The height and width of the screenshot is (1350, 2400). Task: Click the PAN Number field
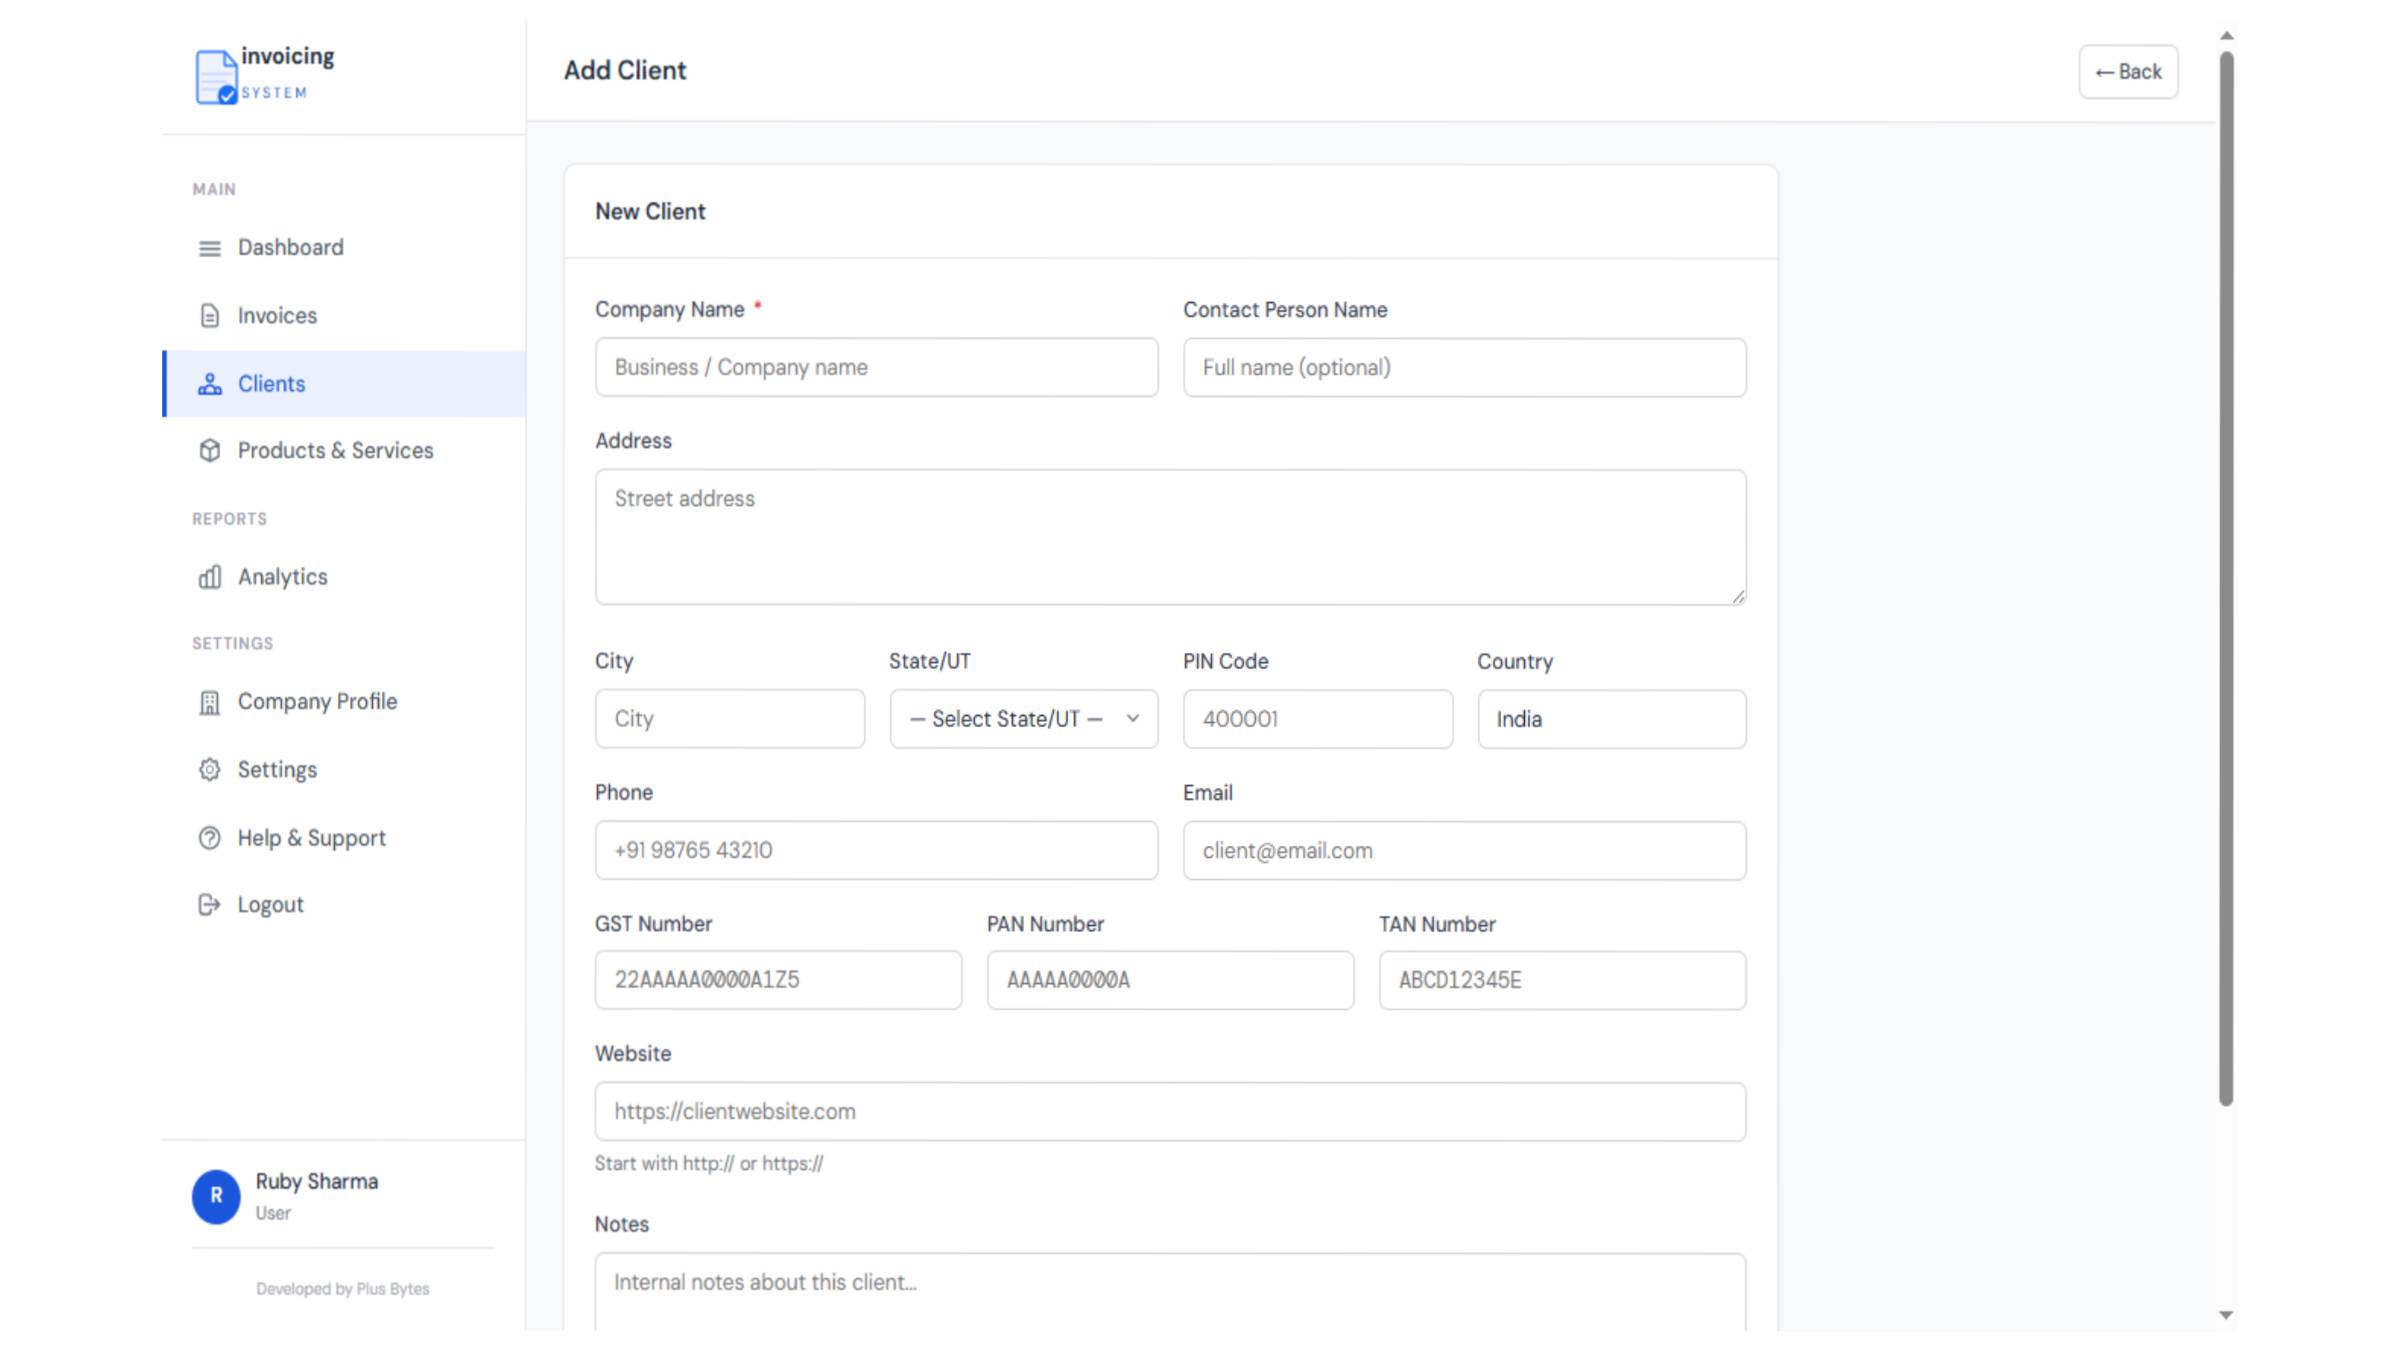1170,980
